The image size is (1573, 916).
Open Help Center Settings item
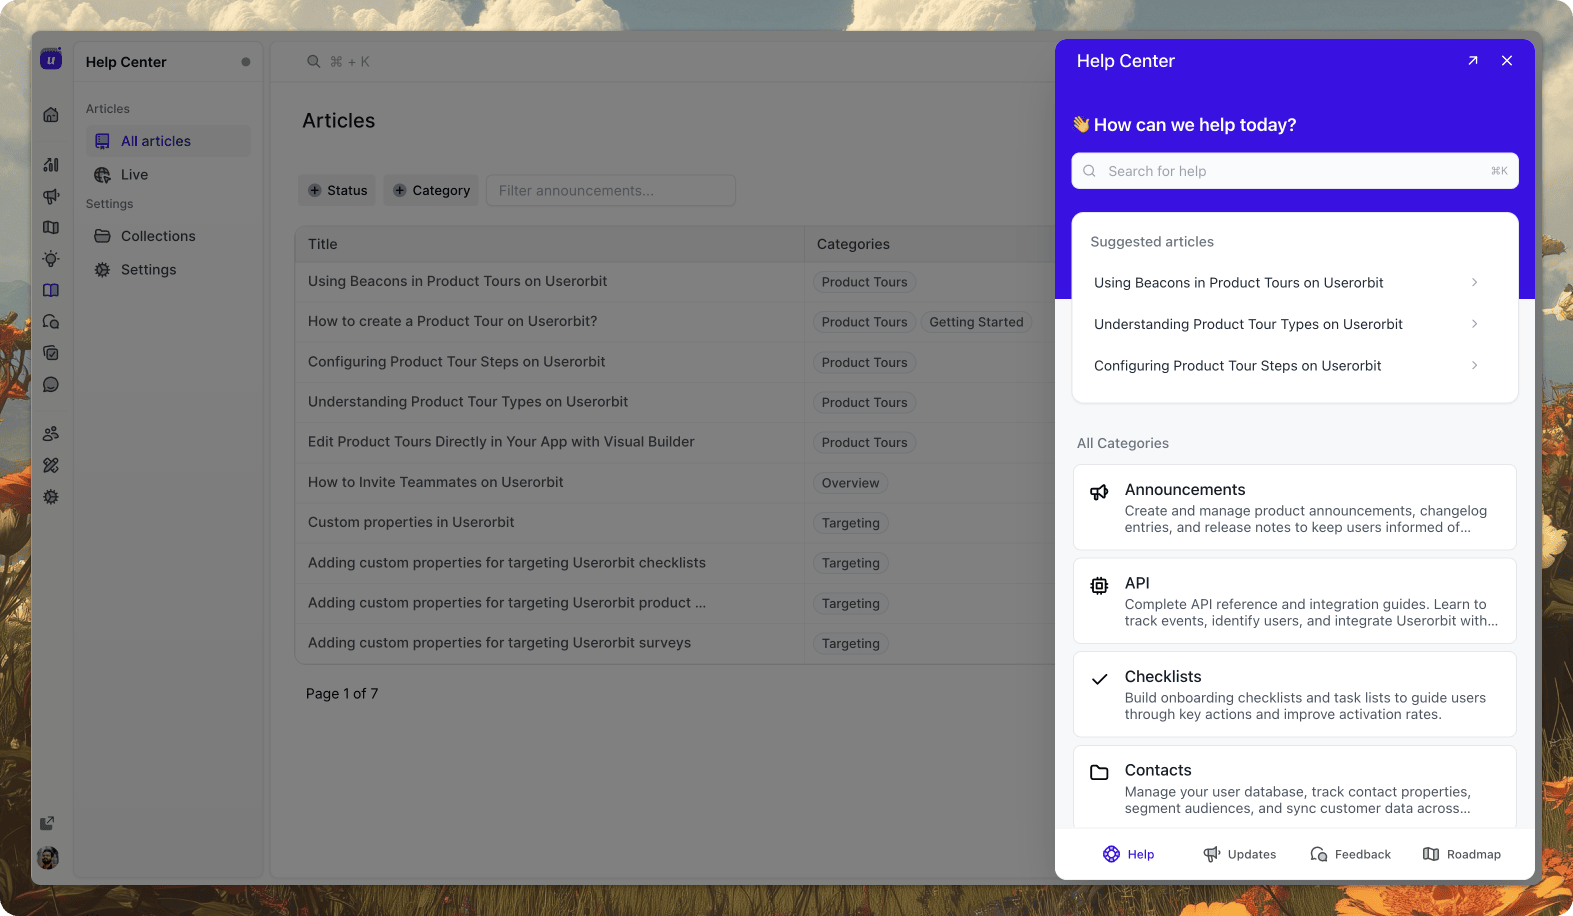(168, 270)
